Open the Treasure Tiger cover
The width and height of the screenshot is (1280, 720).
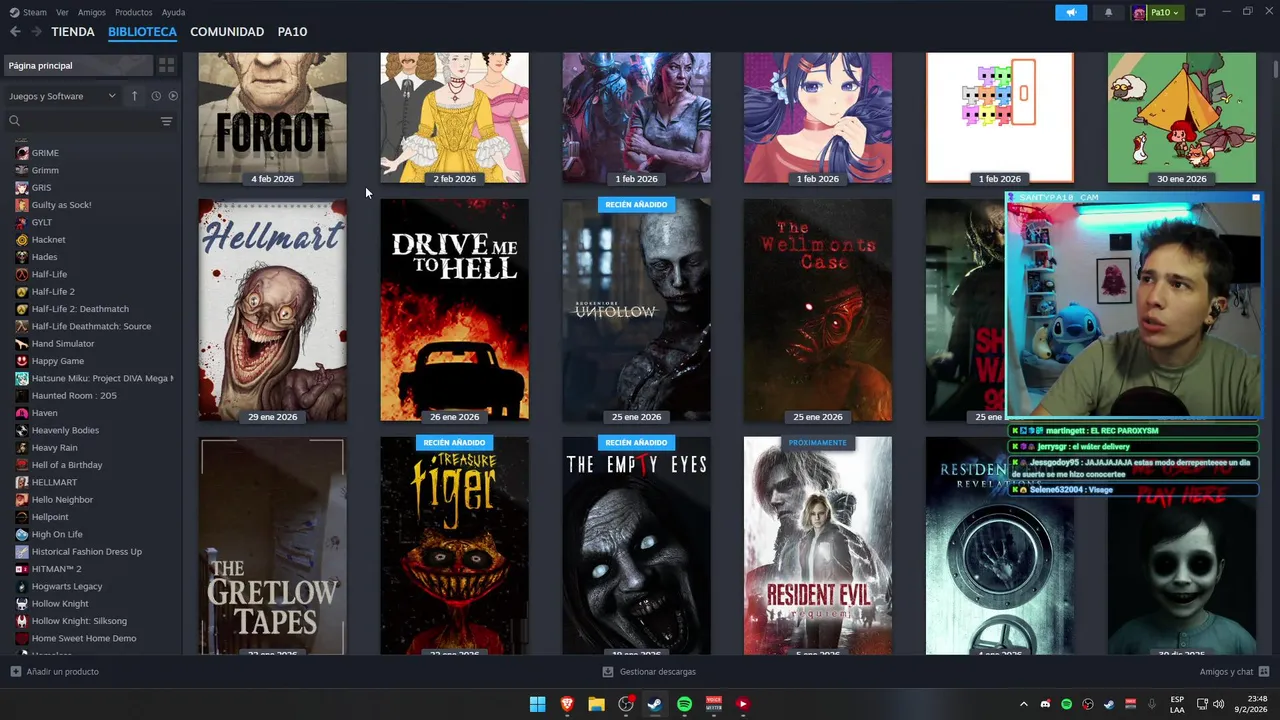[454, 546]
